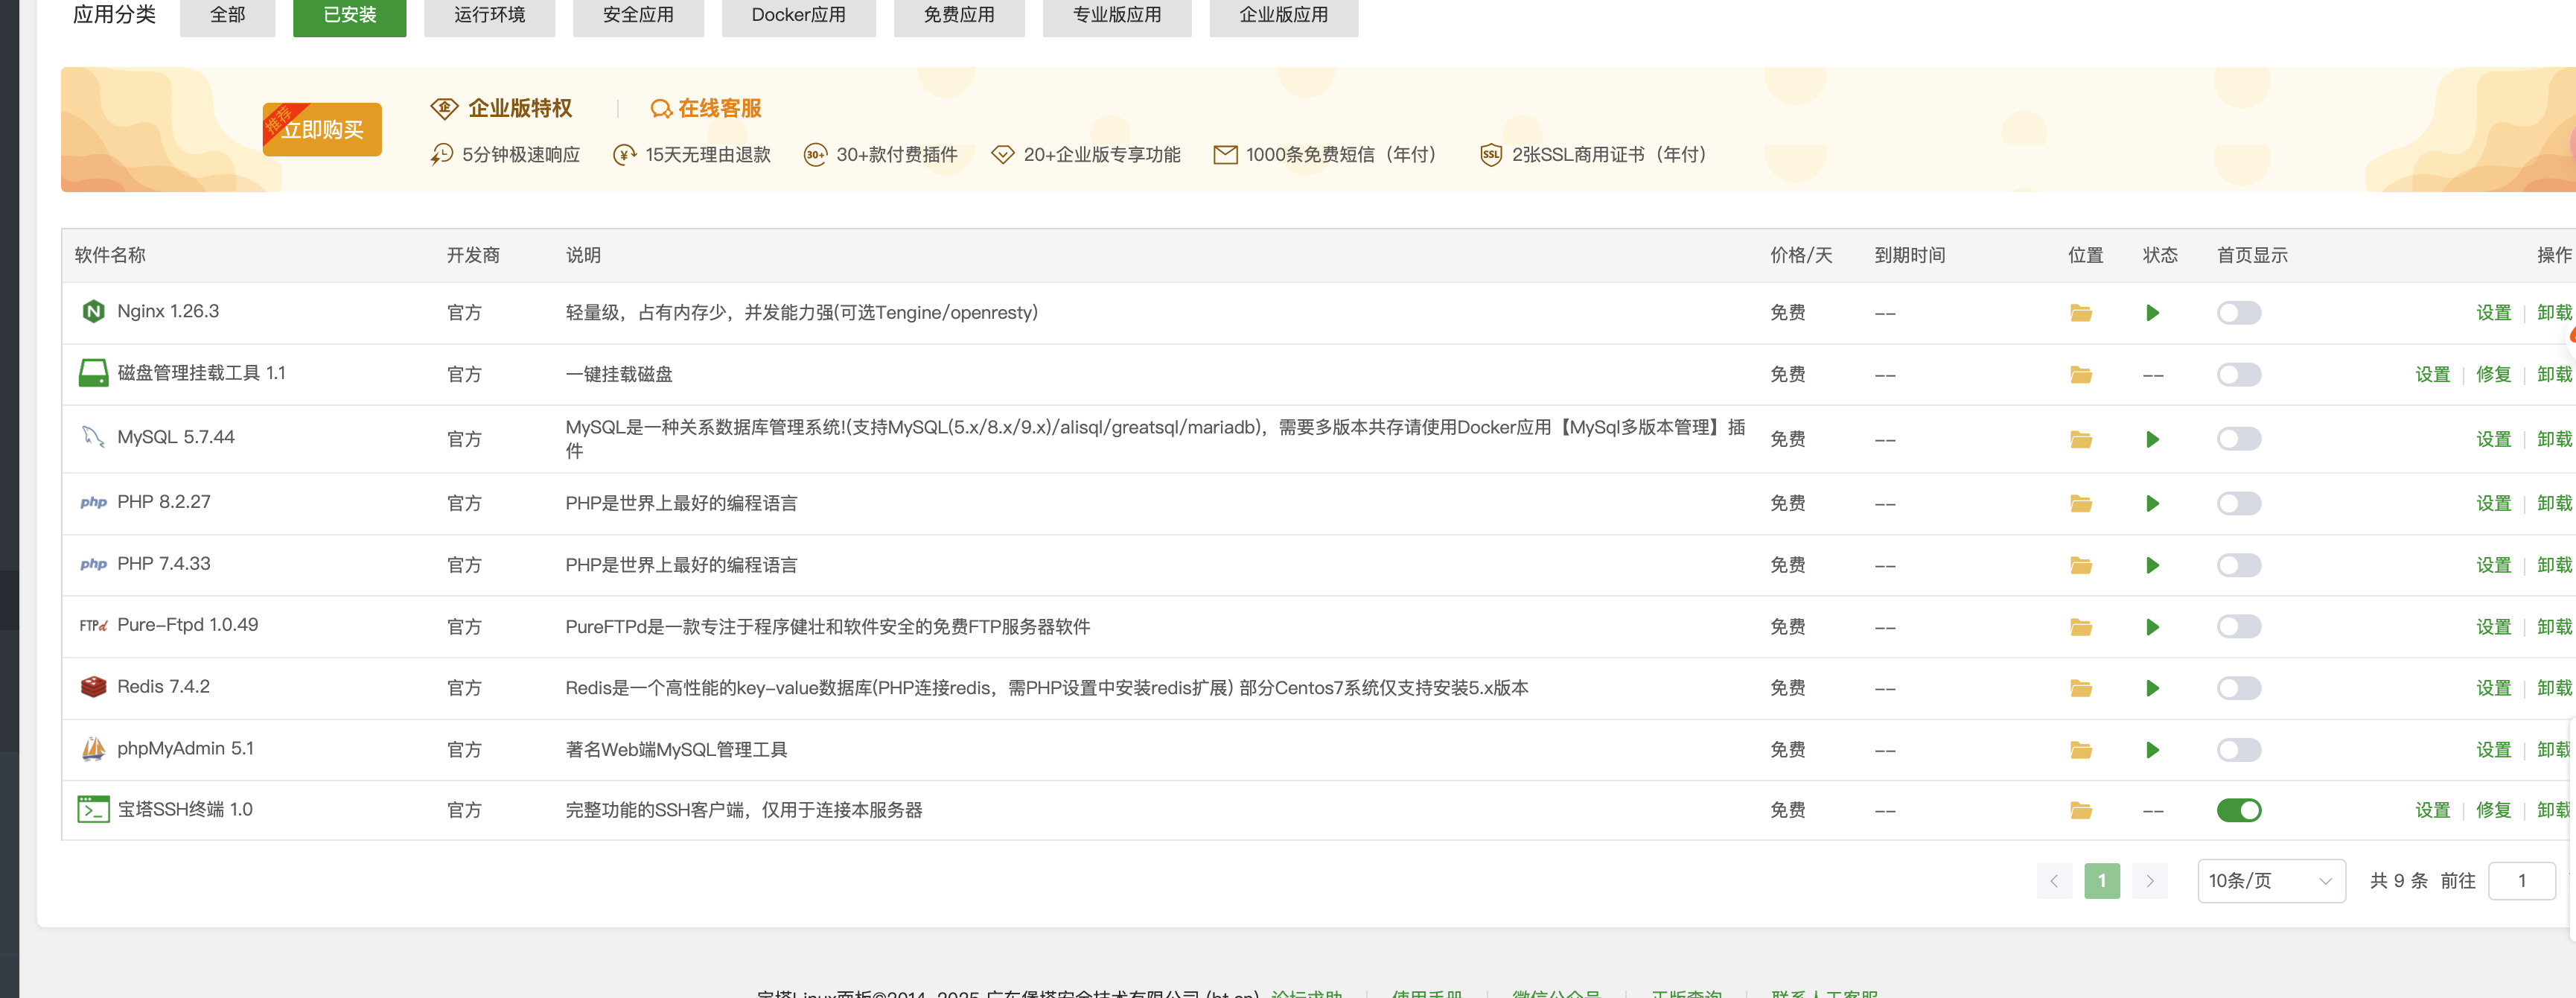This screenshot has height=998, width=2576.
Task: Switch to 全部 category tab
Action: (x=227, y=16)
